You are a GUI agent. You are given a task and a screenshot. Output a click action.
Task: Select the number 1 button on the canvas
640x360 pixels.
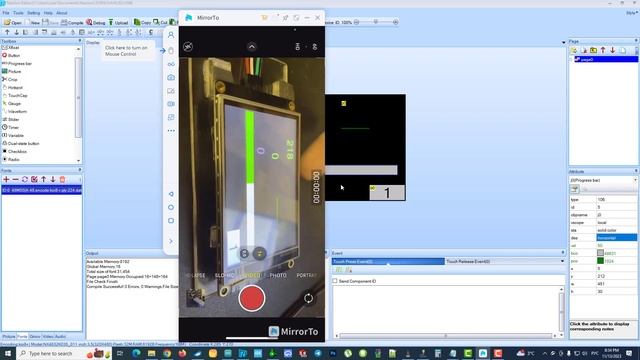tap(387, 193)
